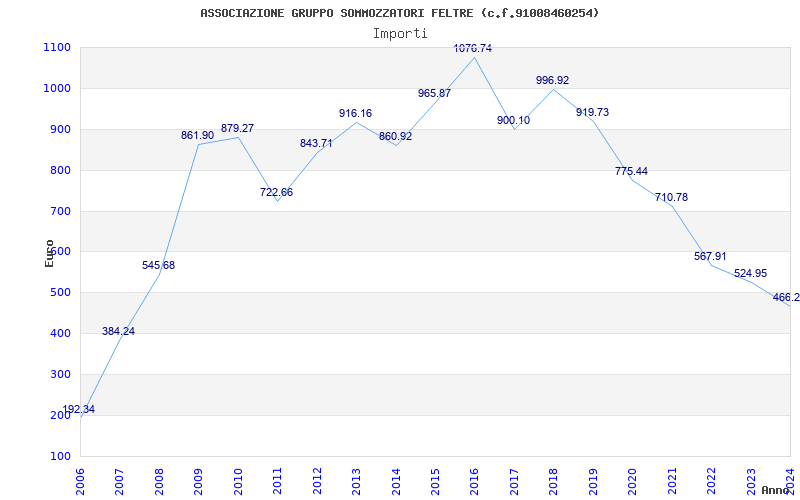Click y-axis tick 900
Screen dimensions: 800x500
pyautogui.click(x=60, y=130)
